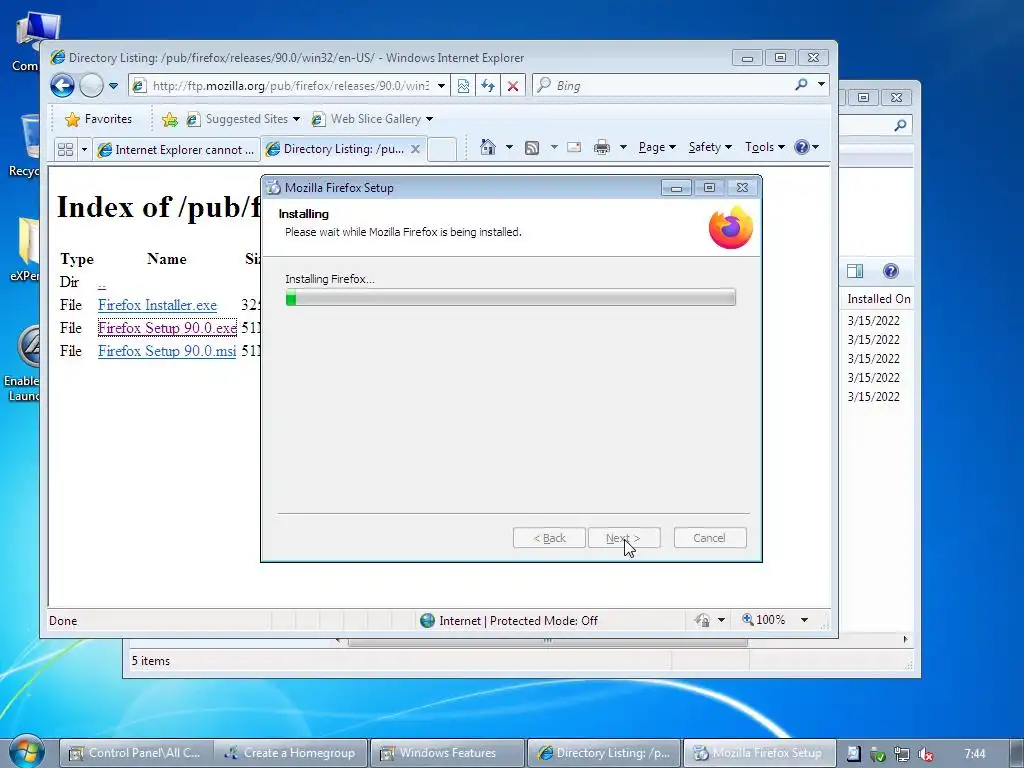The width and height of the screenshot is (1024, 768).
Task: Open the search provider dropdown arrow
Action: tap(821, 84)
